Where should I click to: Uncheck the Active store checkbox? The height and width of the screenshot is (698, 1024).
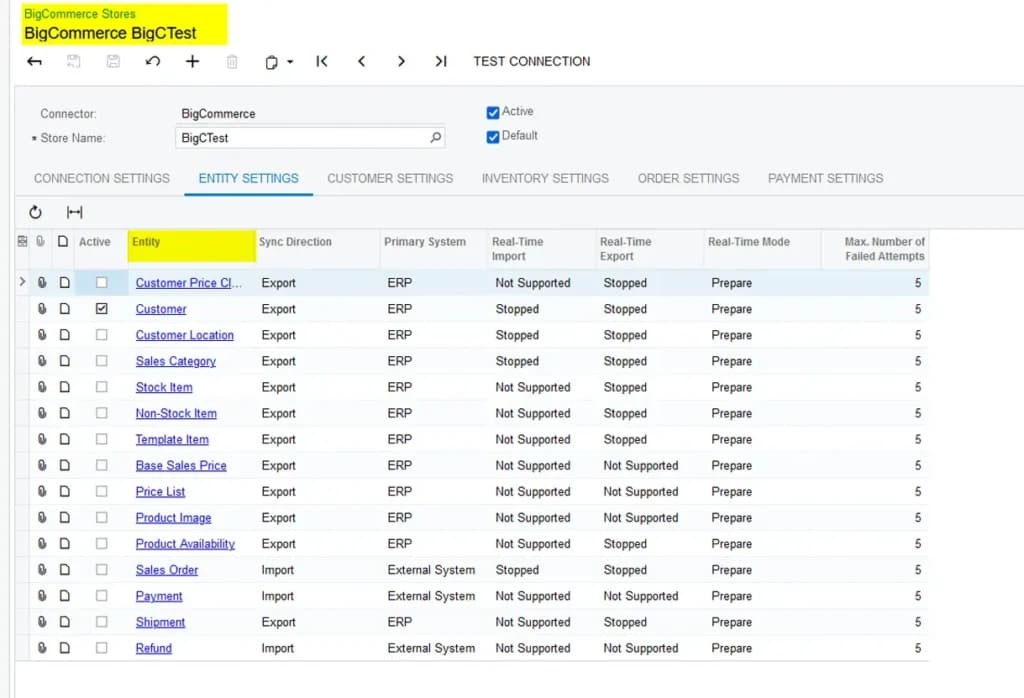pyautogui.click(x=493, y=112)
